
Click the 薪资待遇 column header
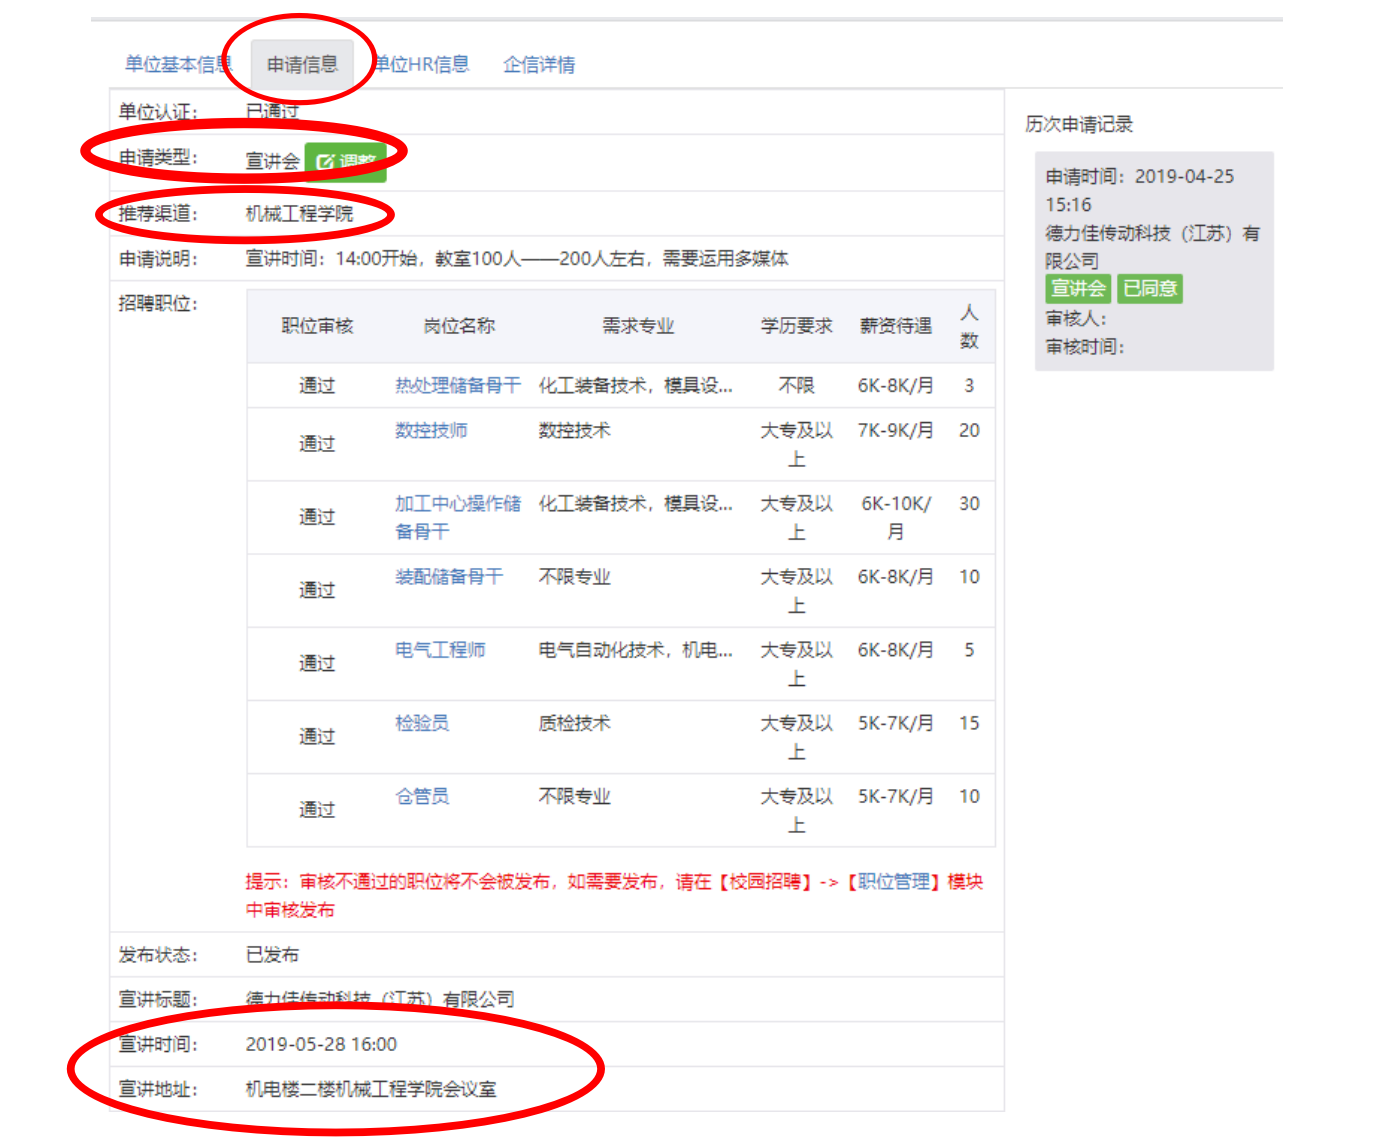[895, 326]
